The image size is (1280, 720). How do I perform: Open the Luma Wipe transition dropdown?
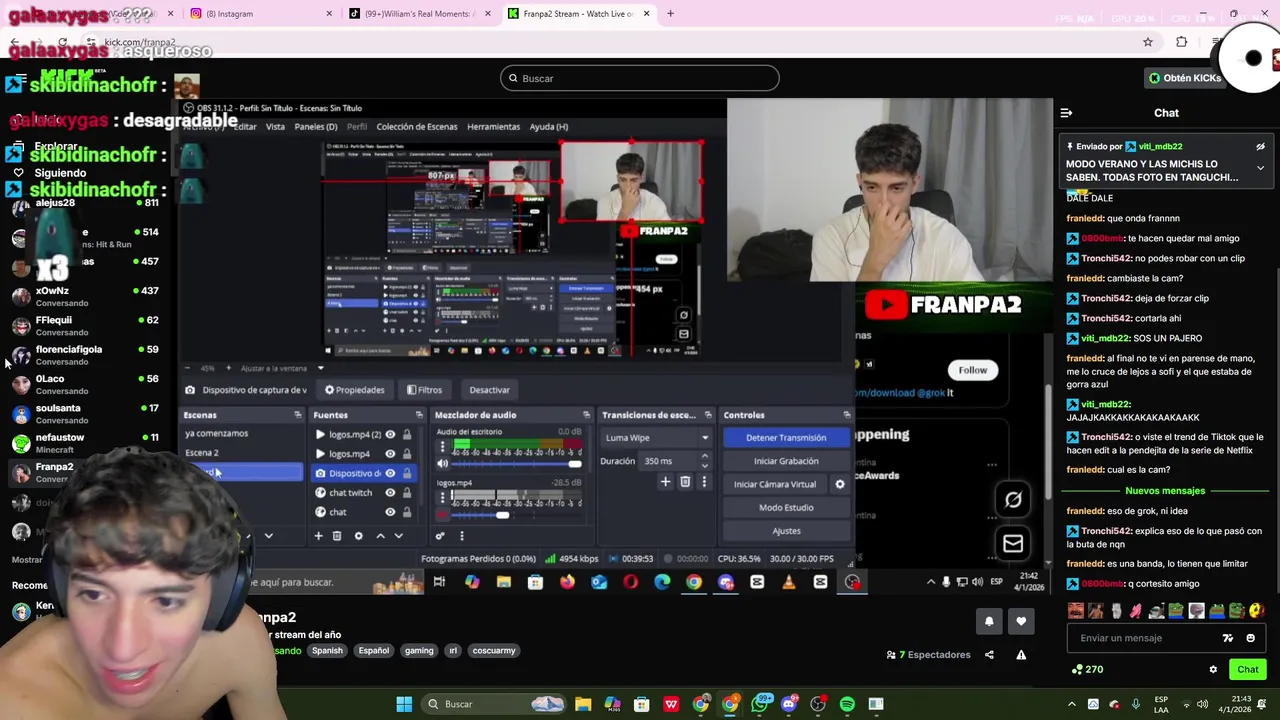pyautogui.click(x=657, y=438)
